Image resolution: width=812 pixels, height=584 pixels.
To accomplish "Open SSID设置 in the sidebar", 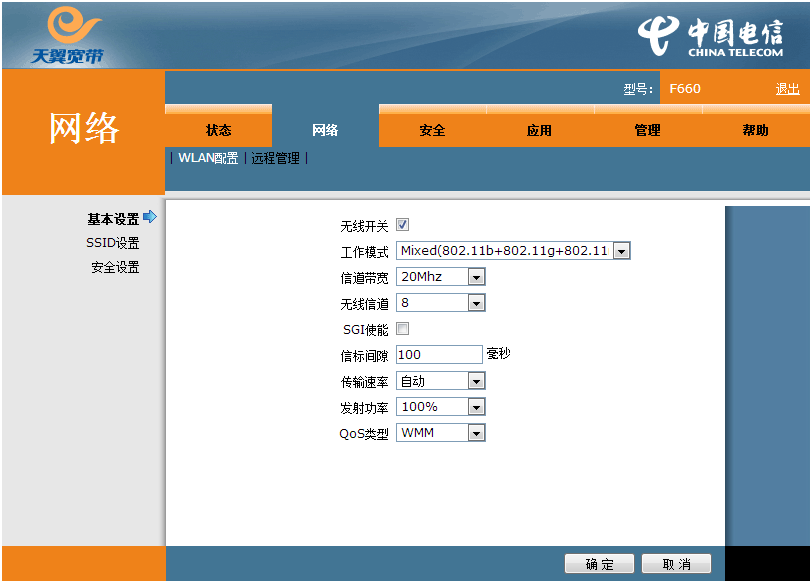I will pos(112,243).
